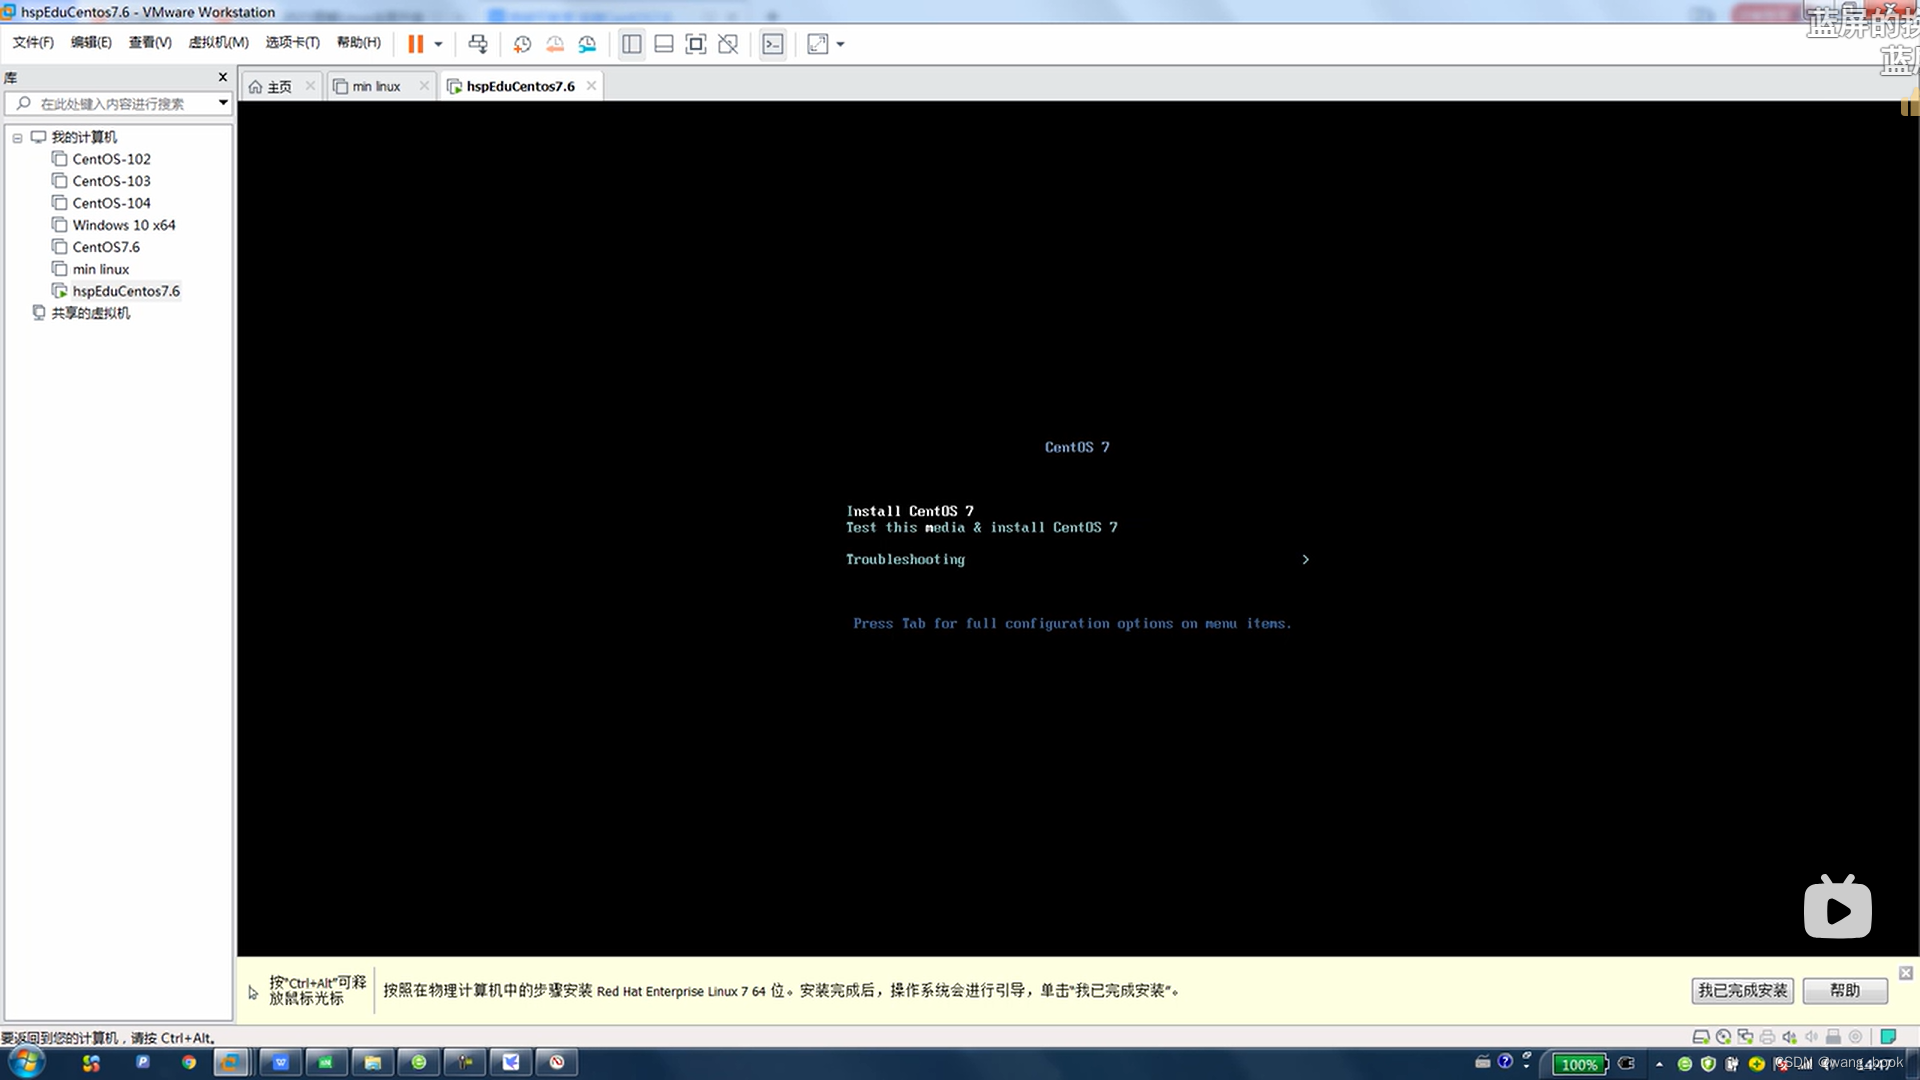Open the file explorer taskbar button
Image resolution: width=1920 pixels, height=1080 pixels.
click(373, 1062)
